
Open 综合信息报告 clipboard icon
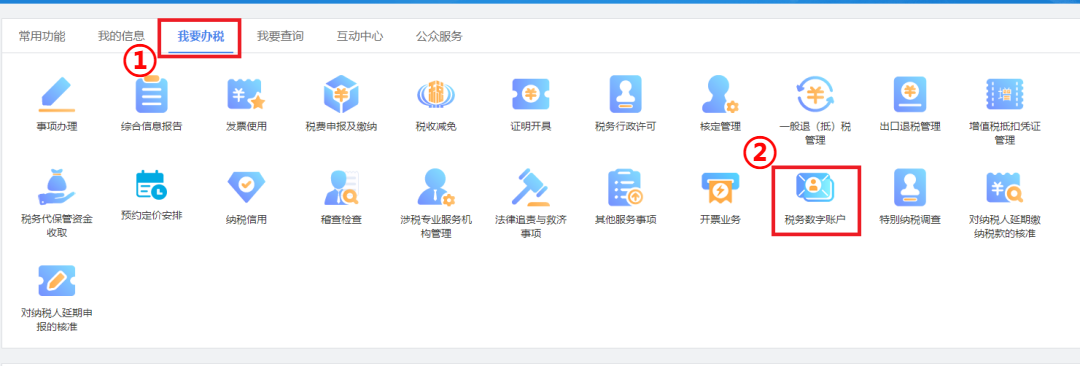pyautogui.click(x=152, y=94)
